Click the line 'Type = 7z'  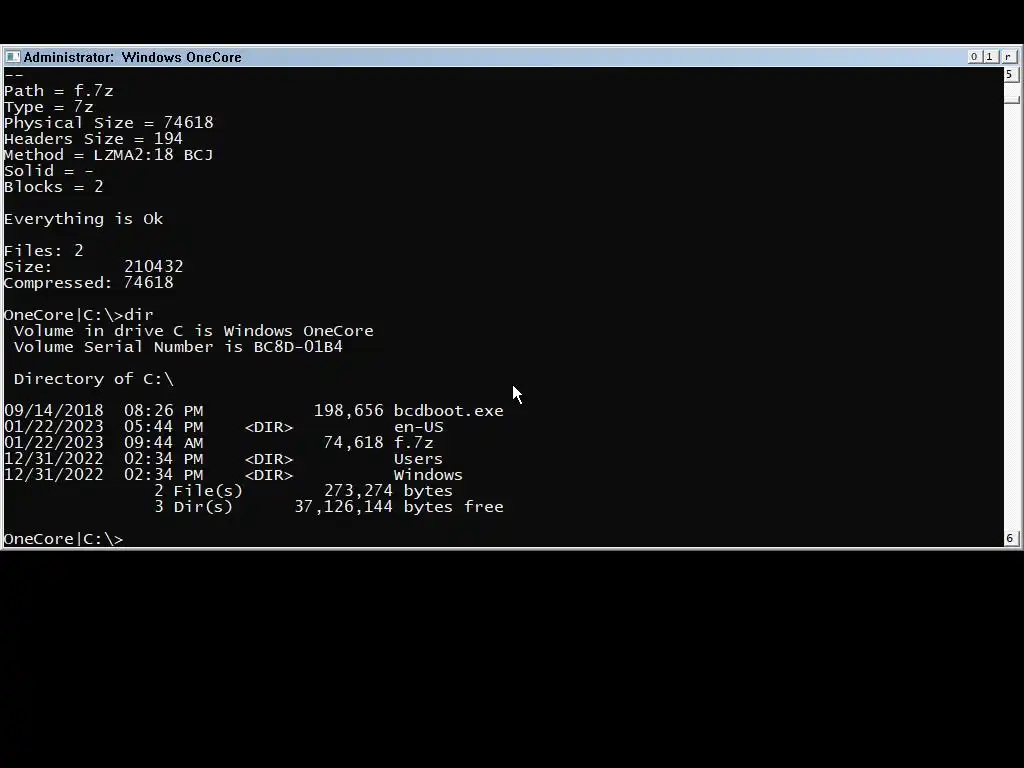49,106
